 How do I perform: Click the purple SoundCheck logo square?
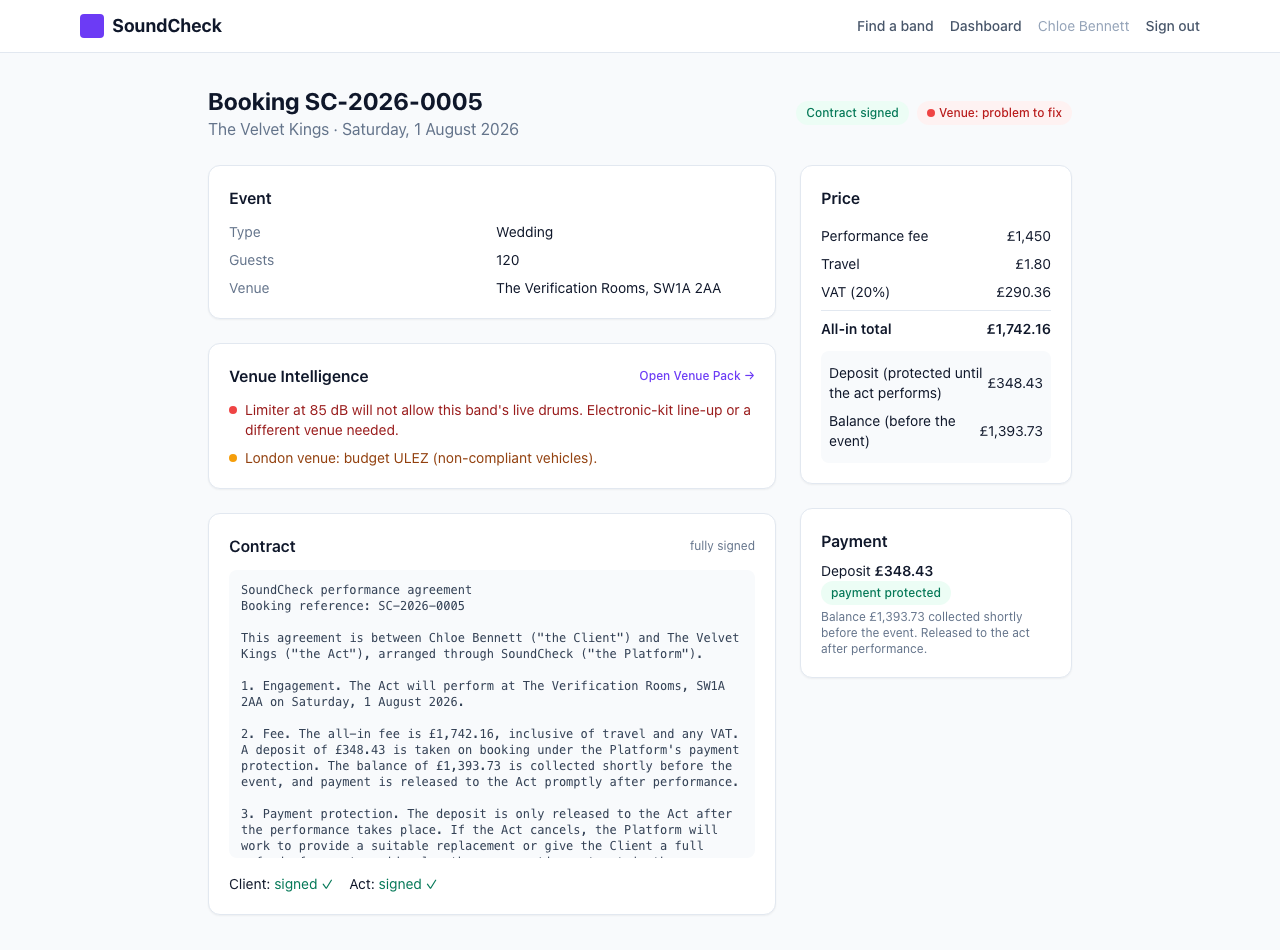(x=92, y=26)
